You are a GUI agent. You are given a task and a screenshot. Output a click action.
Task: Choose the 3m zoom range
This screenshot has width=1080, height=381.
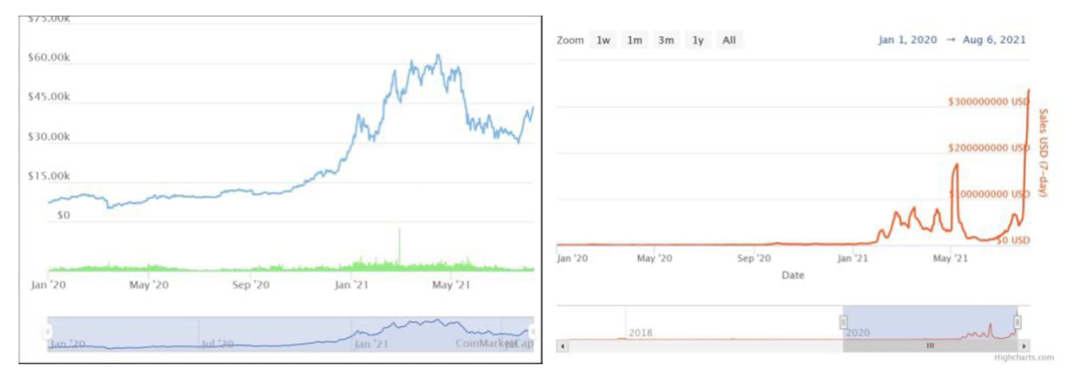665,41
